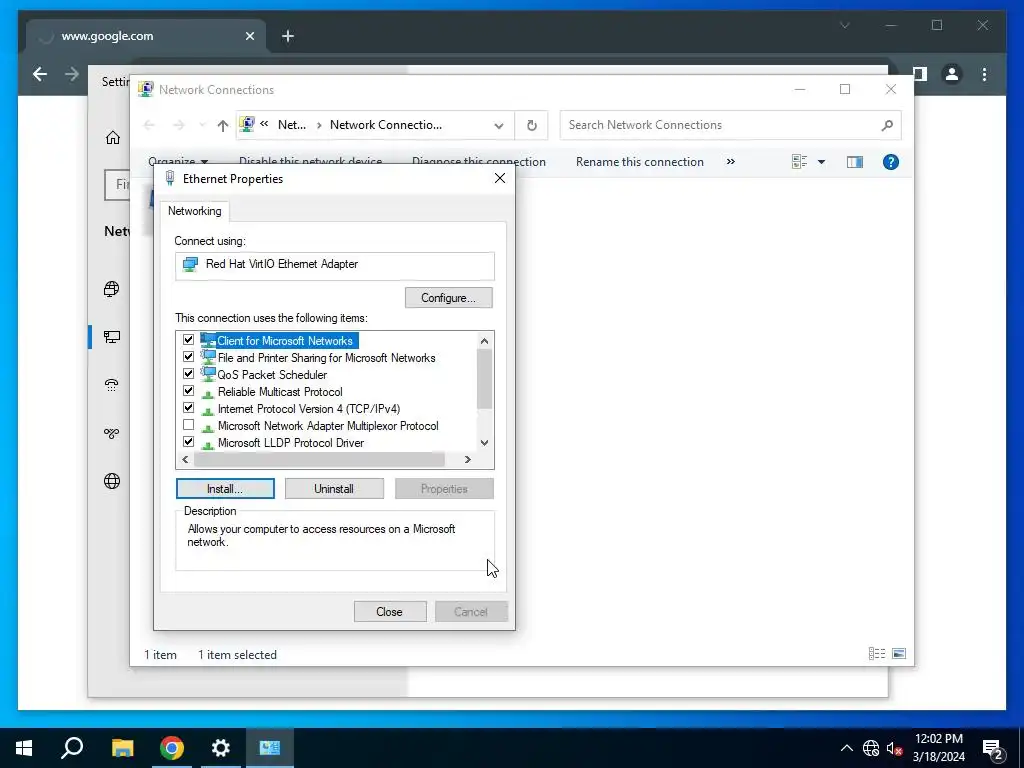Click the horizontal scroll right arrow in items list
The width and height of the screenshot is (1024, 768).
tap(468, 460)
